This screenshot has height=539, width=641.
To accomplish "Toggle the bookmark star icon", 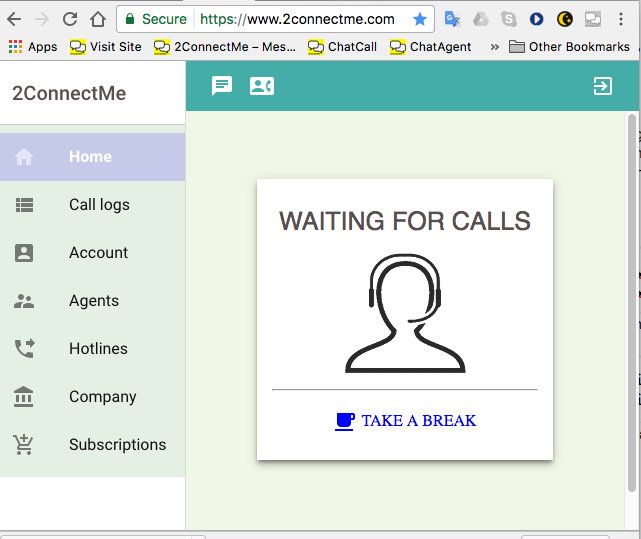I will [420, 19].
